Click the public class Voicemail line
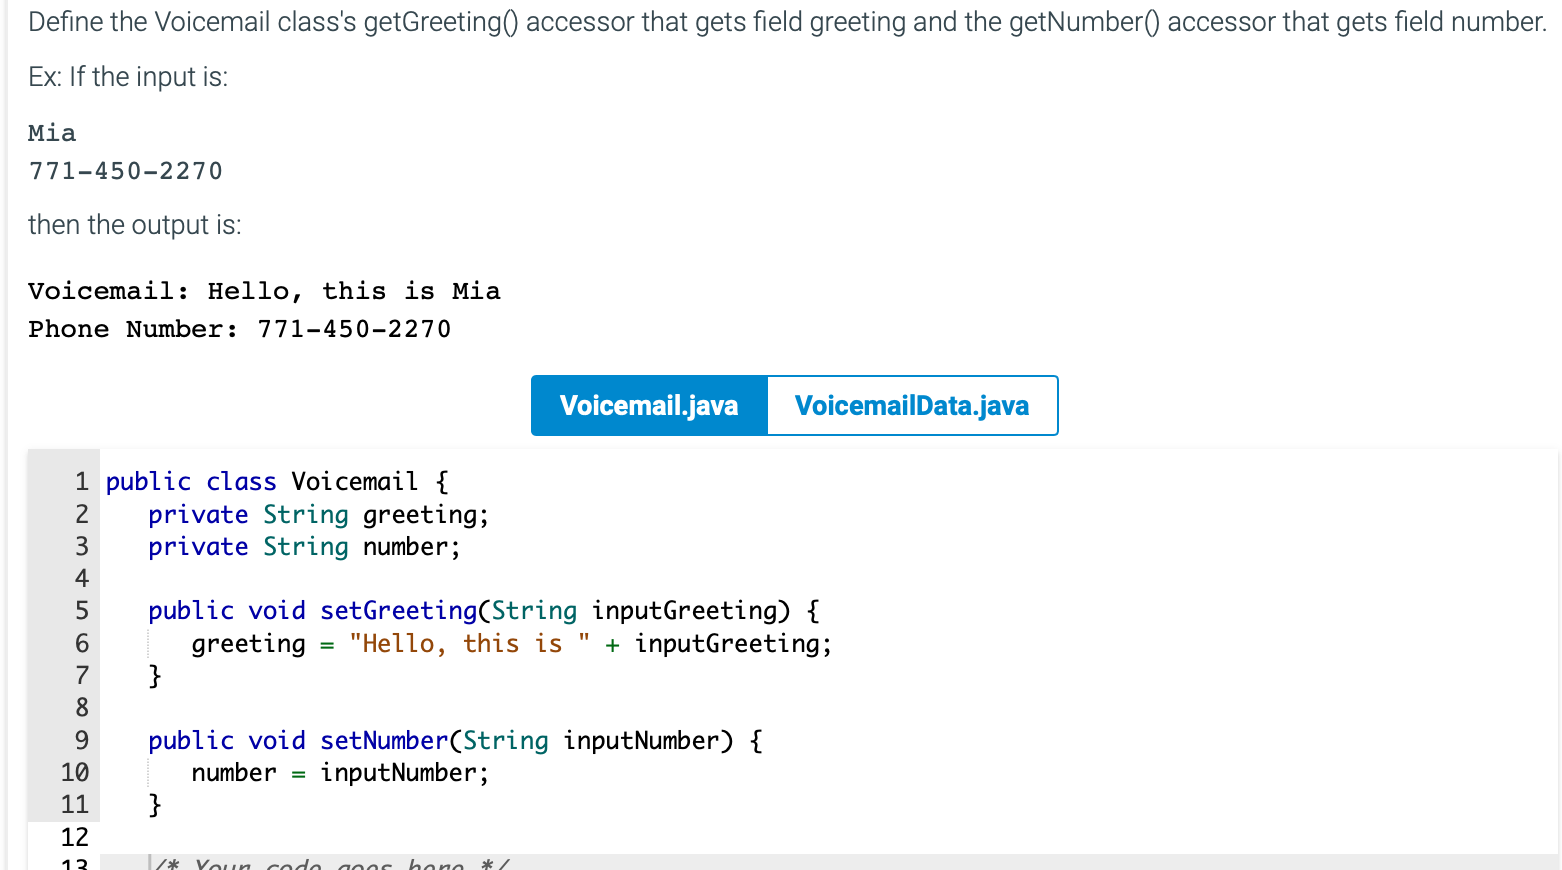The image size is (1562, 870). [275, 481]
